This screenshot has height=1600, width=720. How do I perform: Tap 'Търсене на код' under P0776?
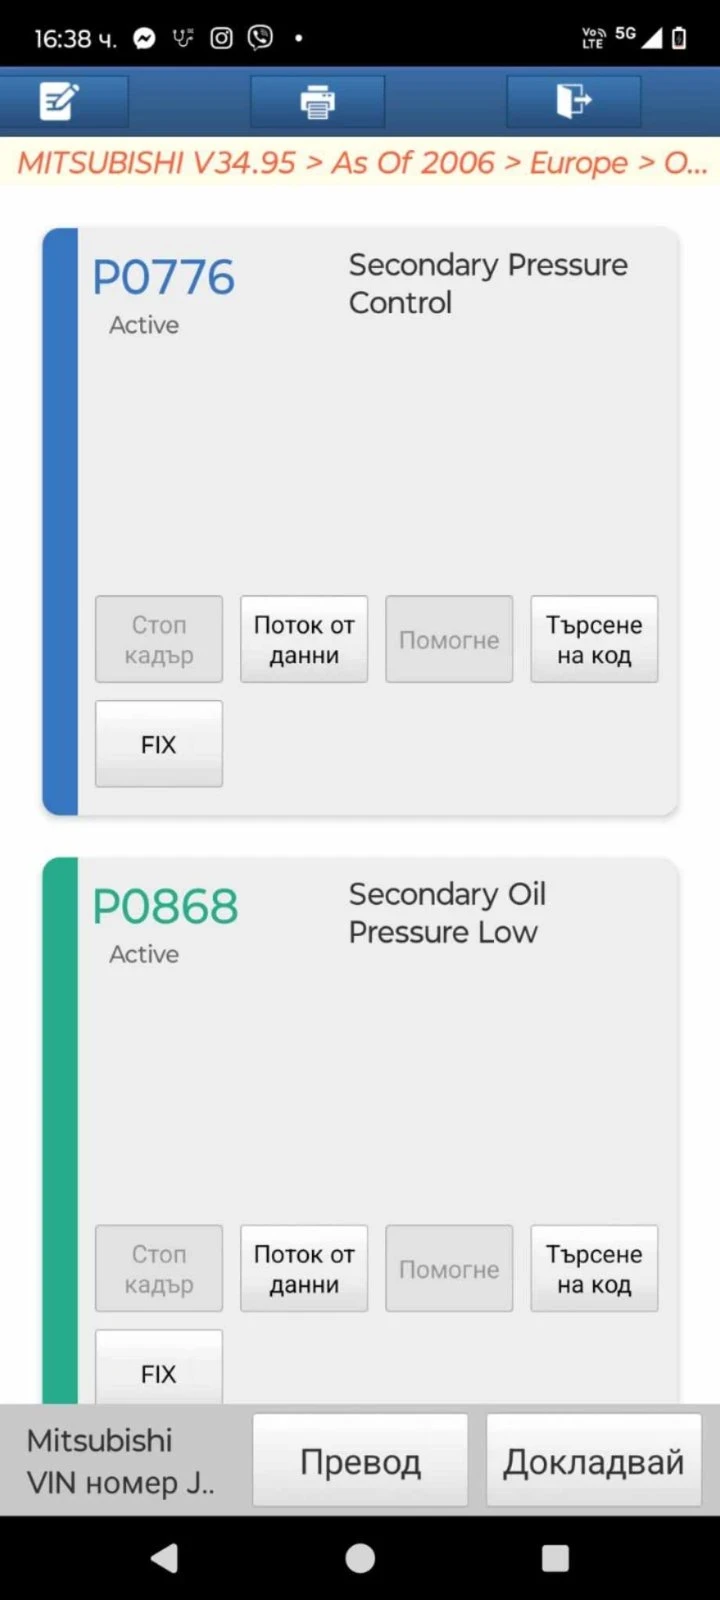click(x=594, y=640)
